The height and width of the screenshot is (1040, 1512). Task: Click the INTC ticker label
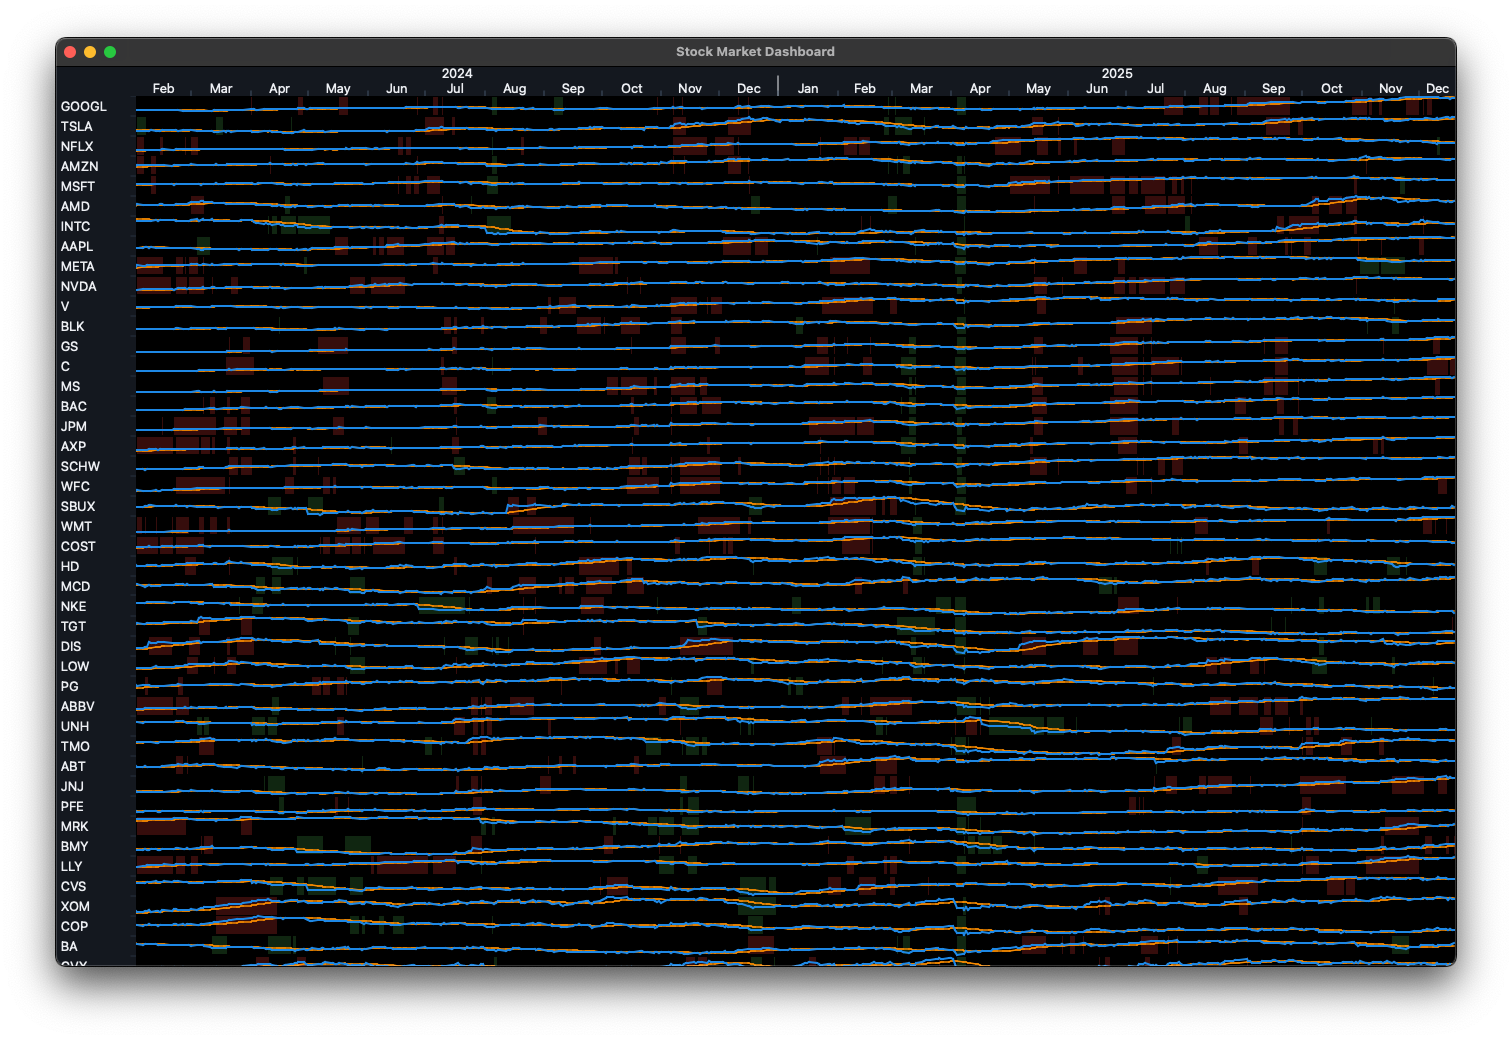click(x=75, y=227)
